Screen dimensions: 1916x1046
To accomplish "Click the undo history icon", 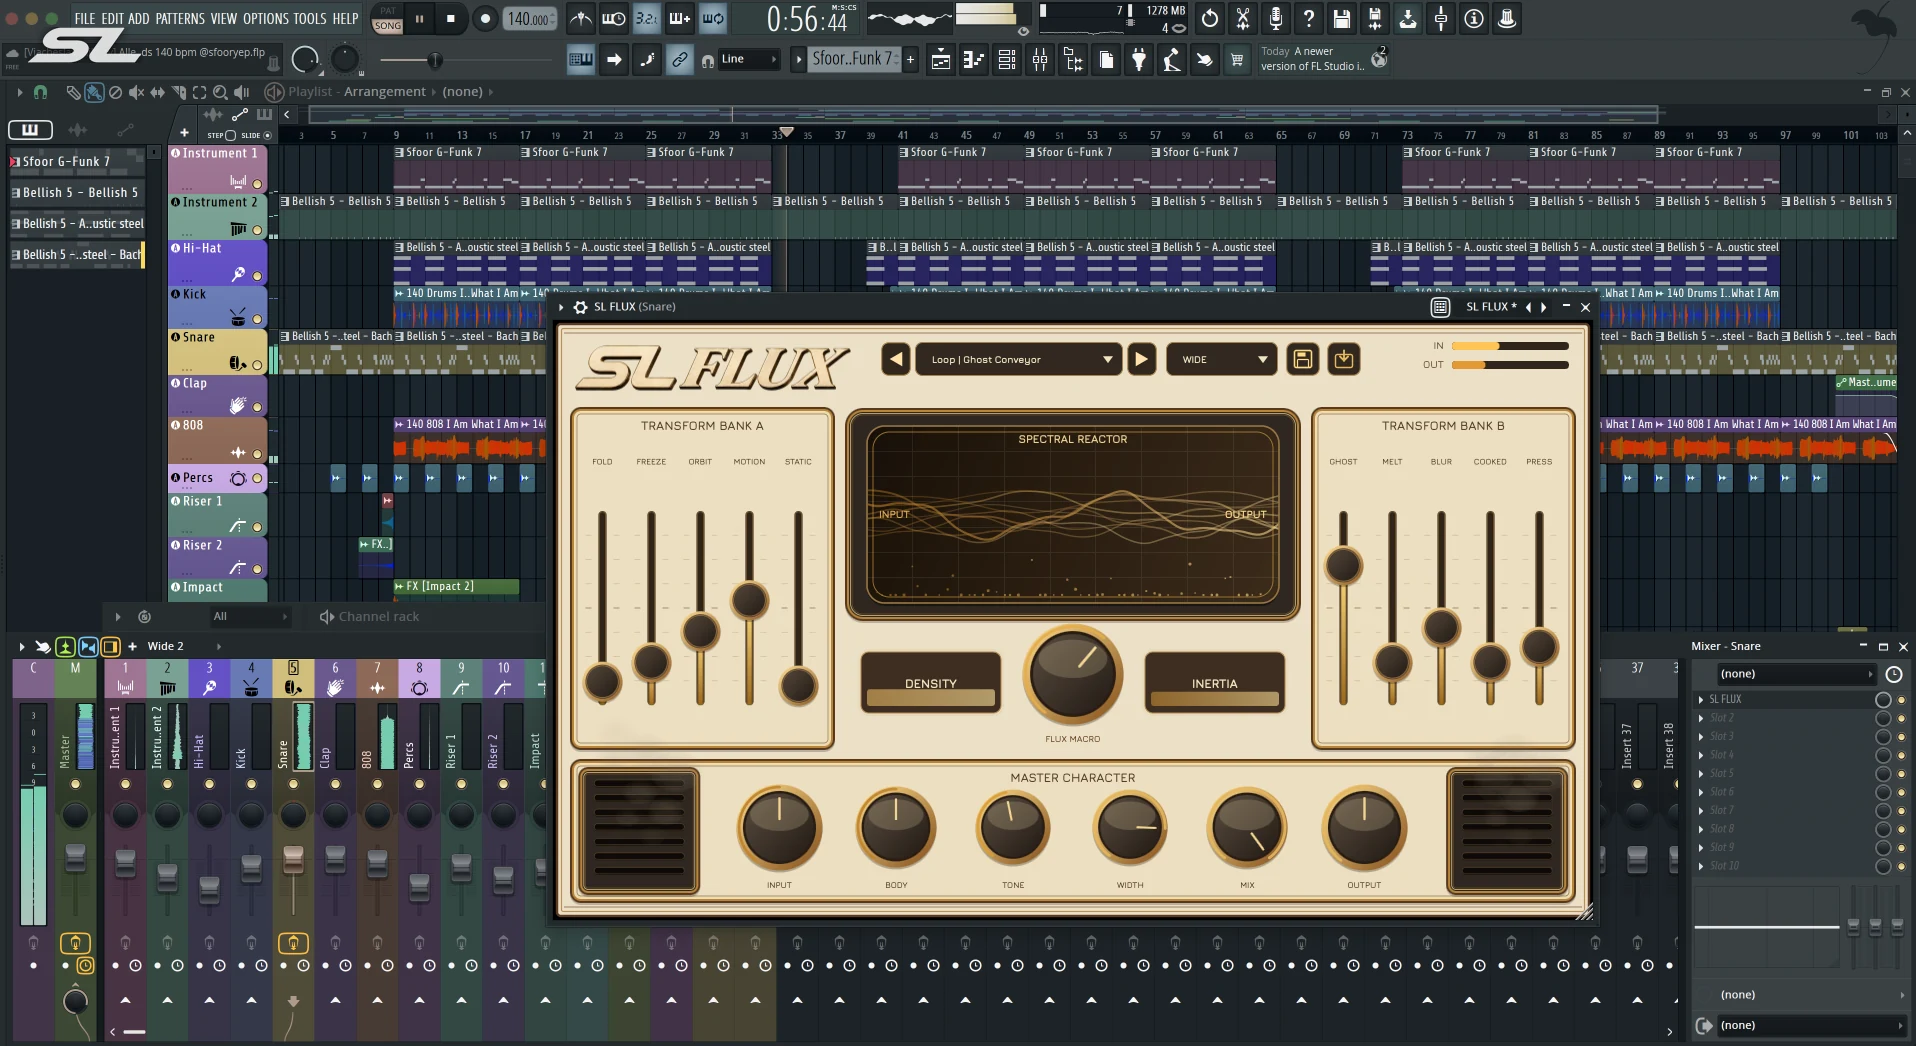I will (x=1210, y=18).
